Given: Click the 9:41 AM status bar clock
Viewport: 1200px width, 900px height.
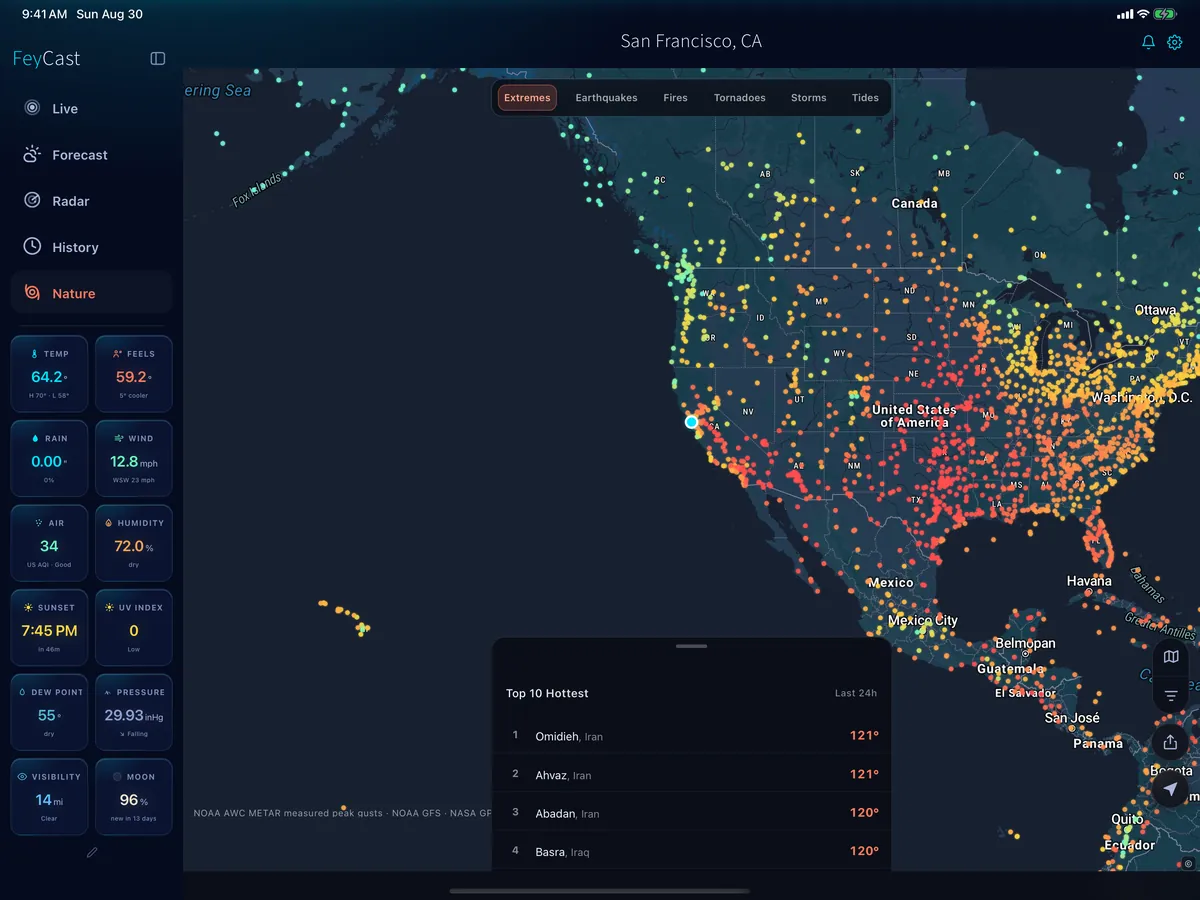Looking at the screenshot, I should tap(45, 15).
